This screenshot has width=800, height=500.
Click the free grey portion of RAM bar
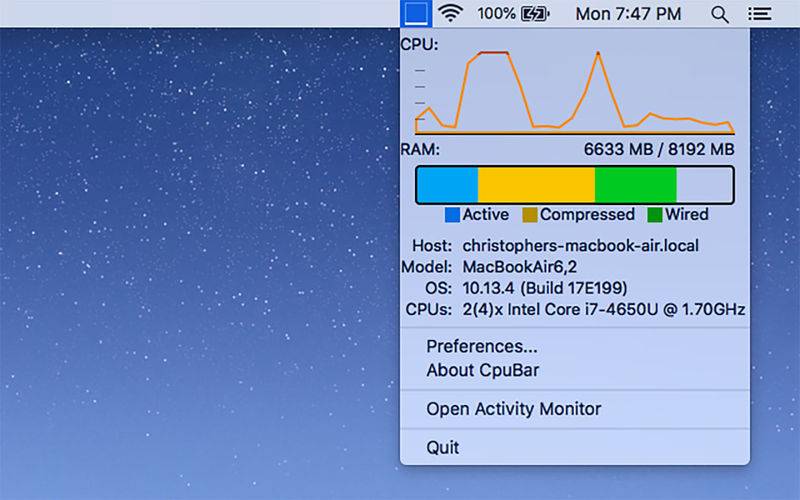click(704, 185)
